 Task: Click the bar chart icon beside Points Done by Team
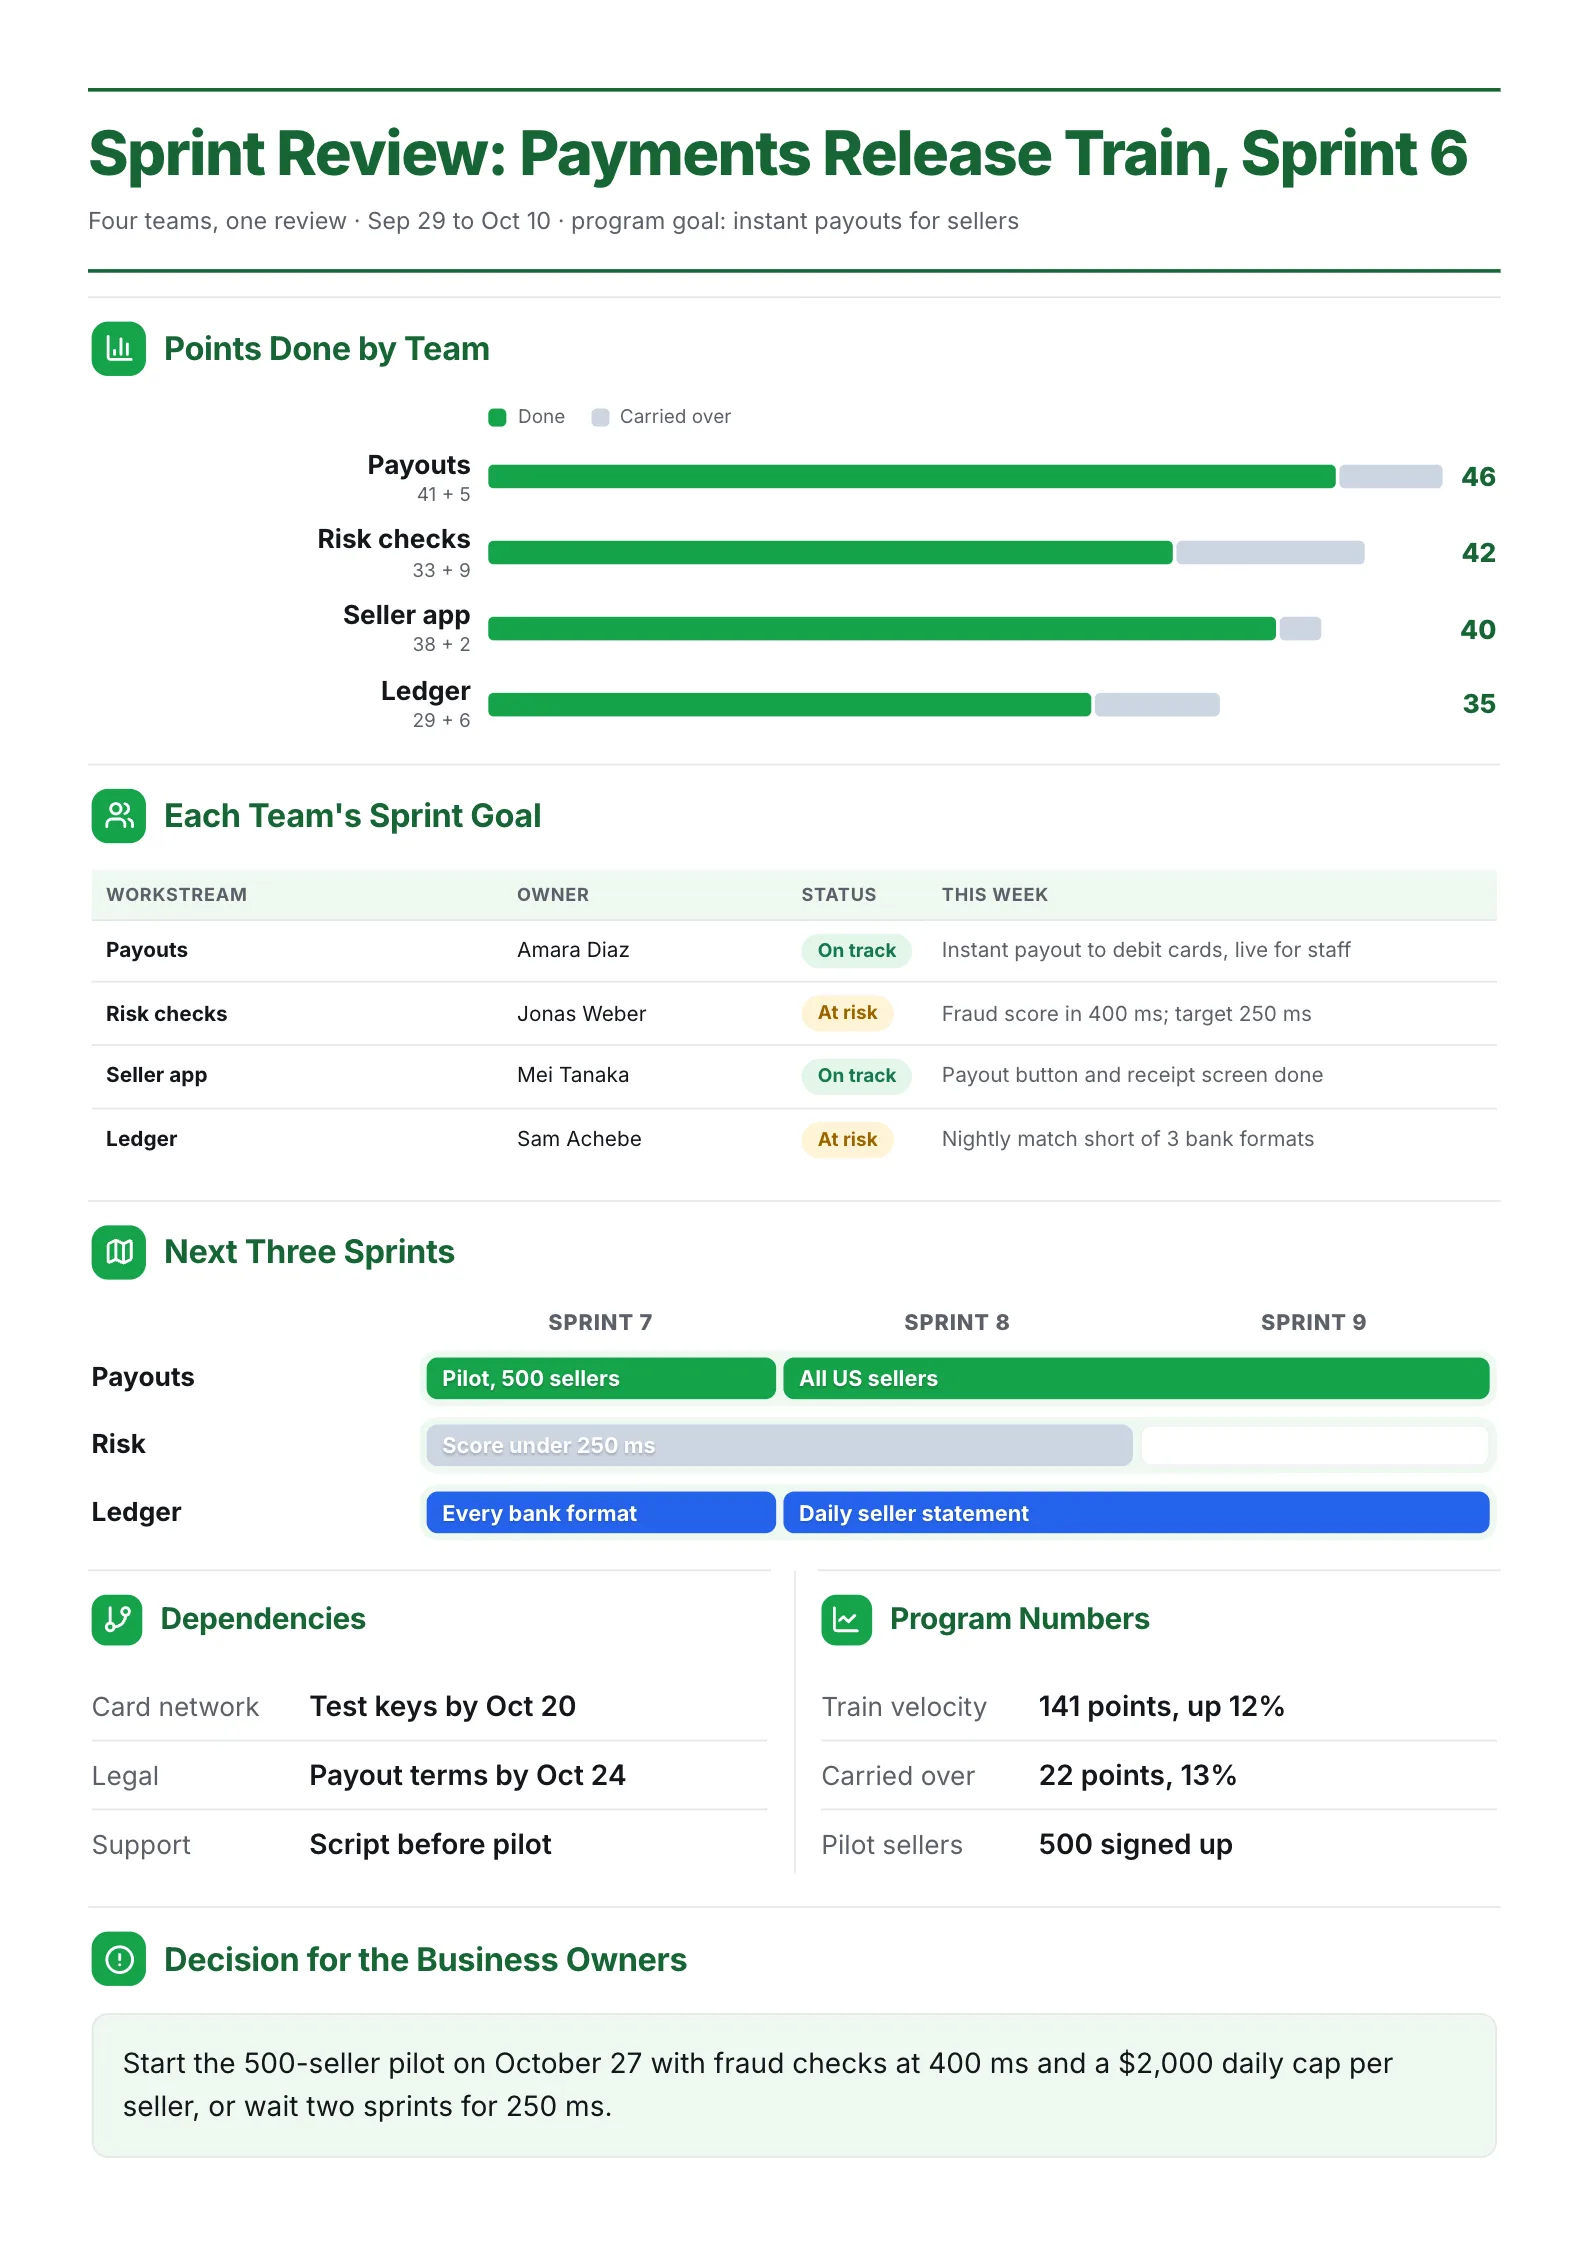pyautogui.click(x=119, y=349)
